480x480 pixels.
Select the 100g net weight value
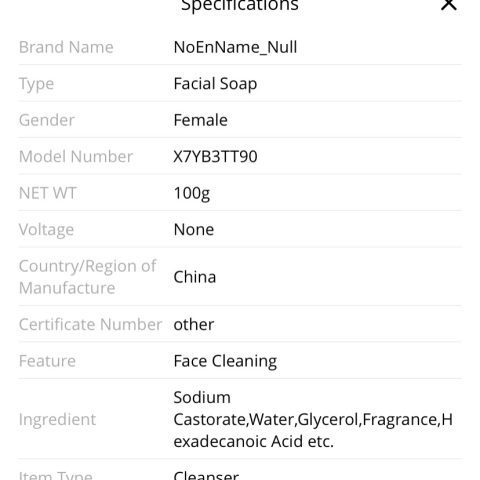(x=192, y=194)
